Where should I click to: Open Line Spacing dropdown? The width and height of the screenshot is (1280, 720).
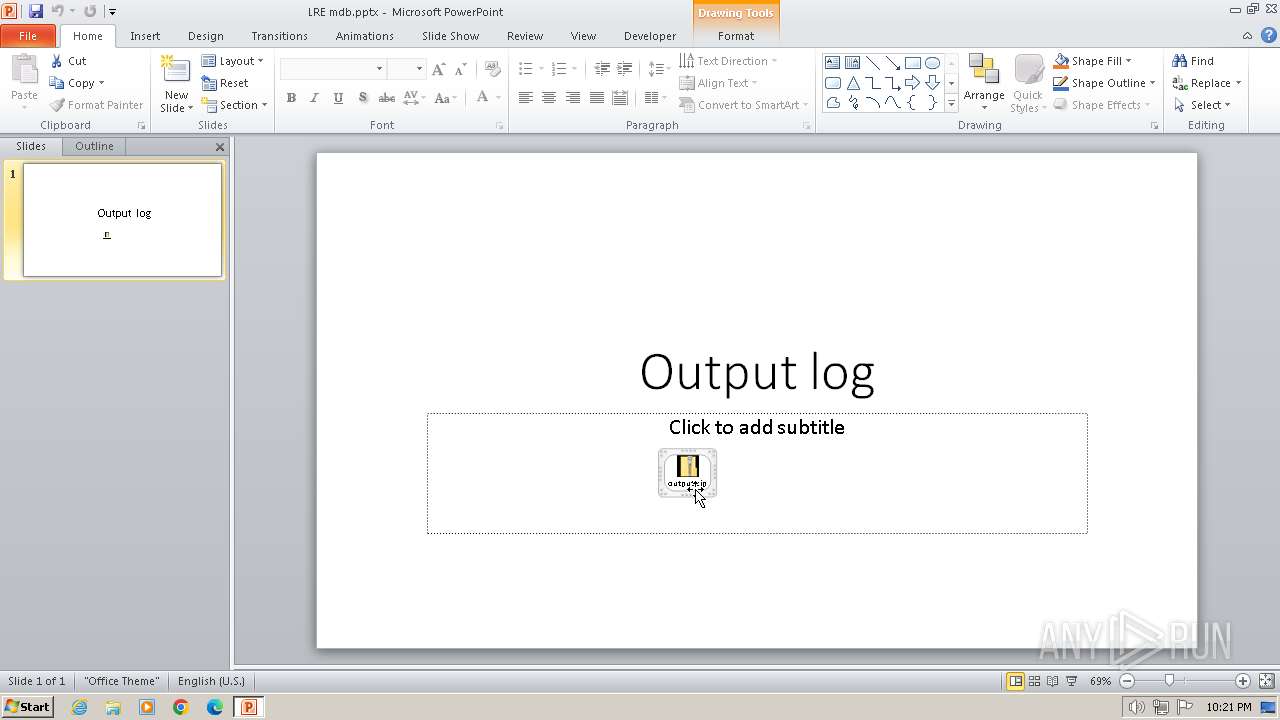click(x=659, y=69)
